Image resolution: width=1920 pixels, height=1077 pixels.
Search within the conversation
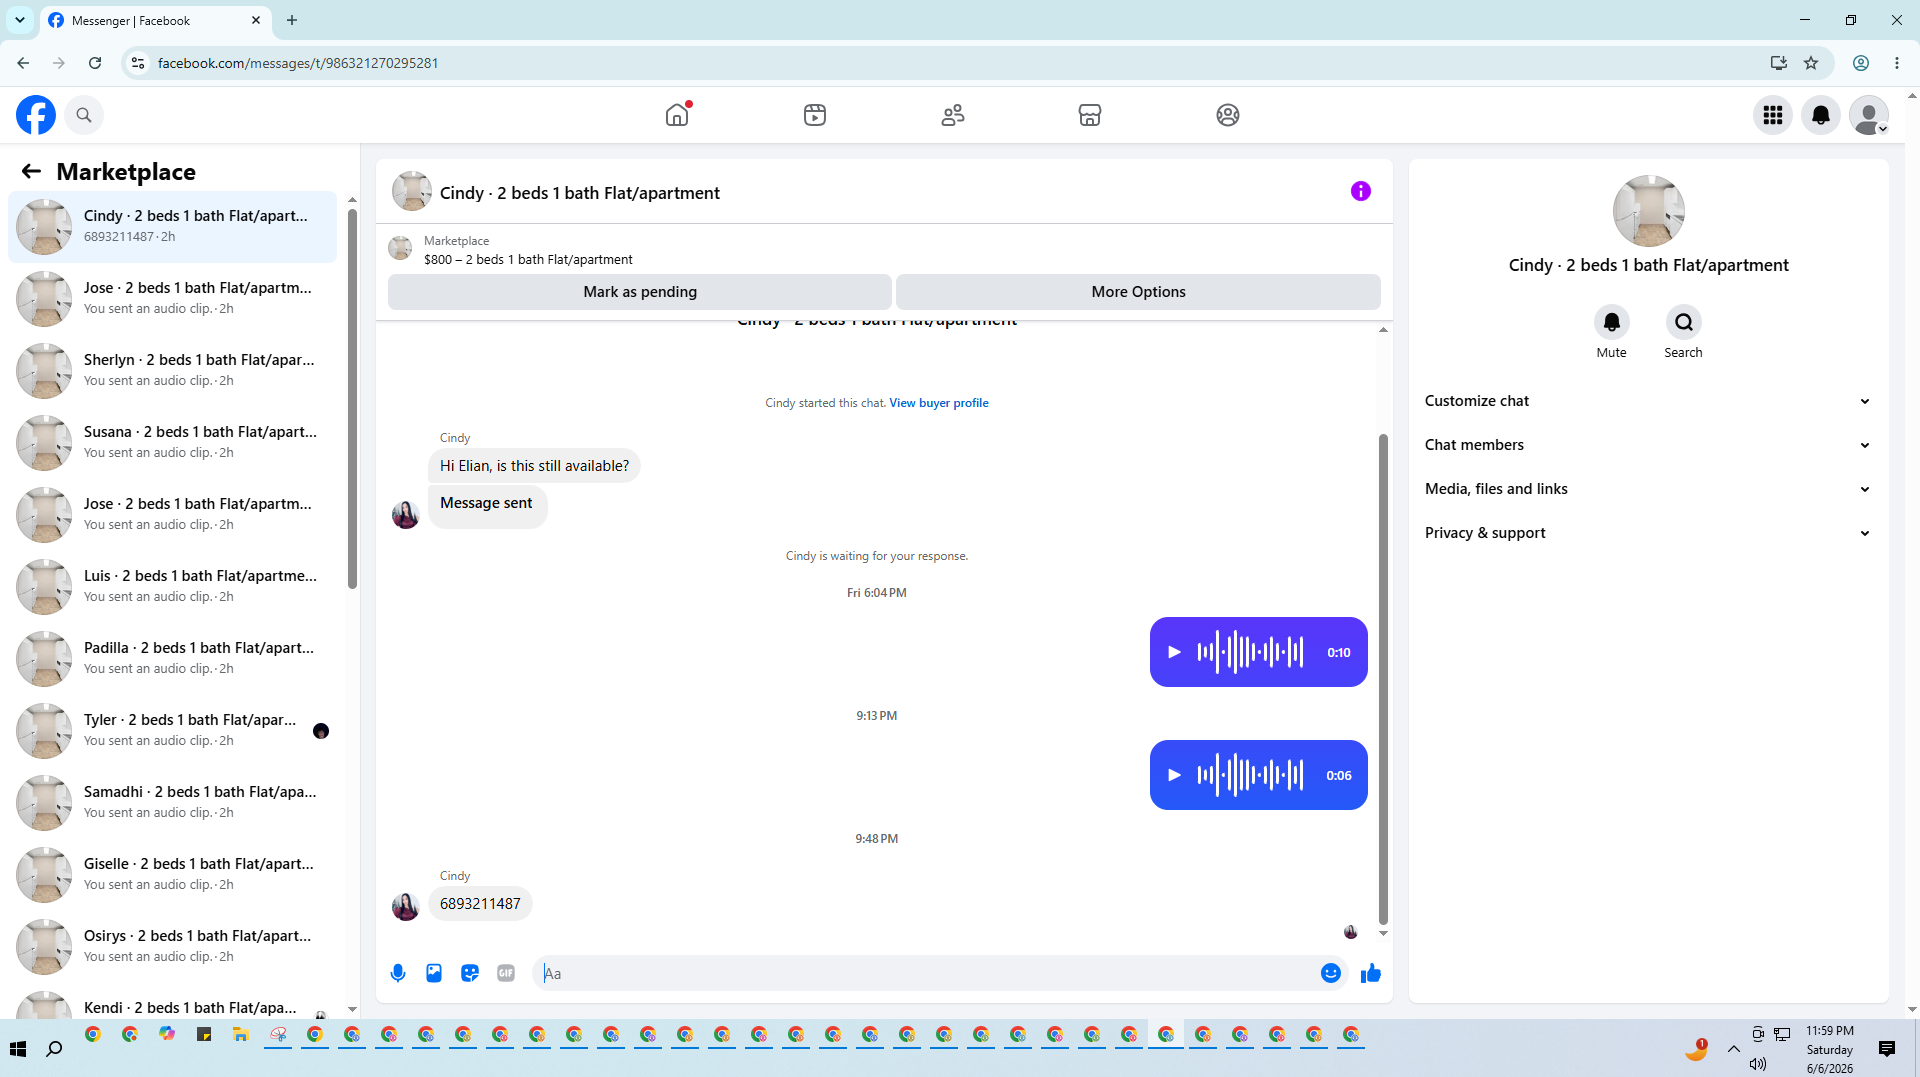(x=1684, y=322)
